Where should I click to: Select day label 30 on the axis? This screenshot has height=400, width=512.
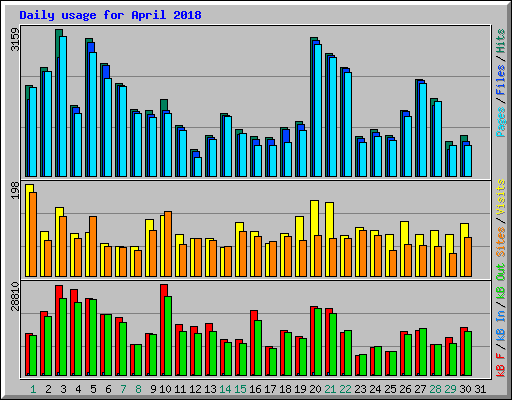pos(465,389)
